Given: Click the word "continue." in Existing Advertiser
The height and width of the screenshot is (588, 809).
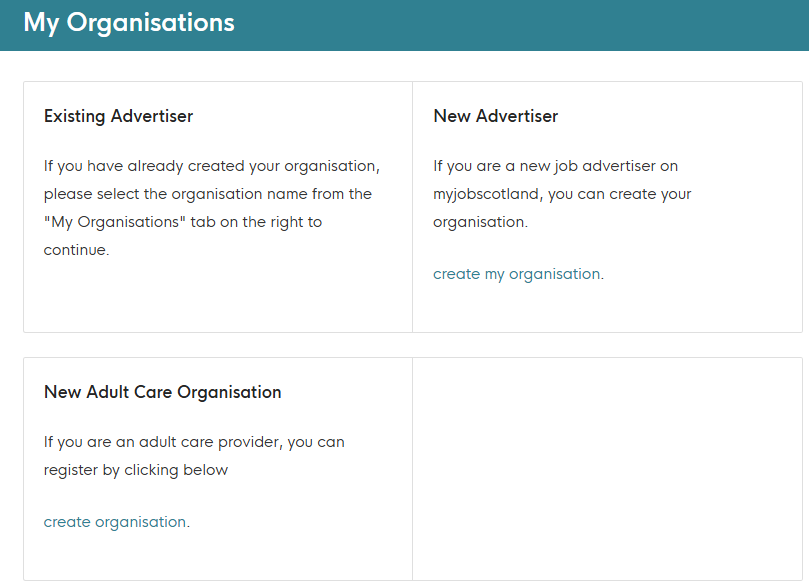Looking at the screenshot, I should click(76, 250).
